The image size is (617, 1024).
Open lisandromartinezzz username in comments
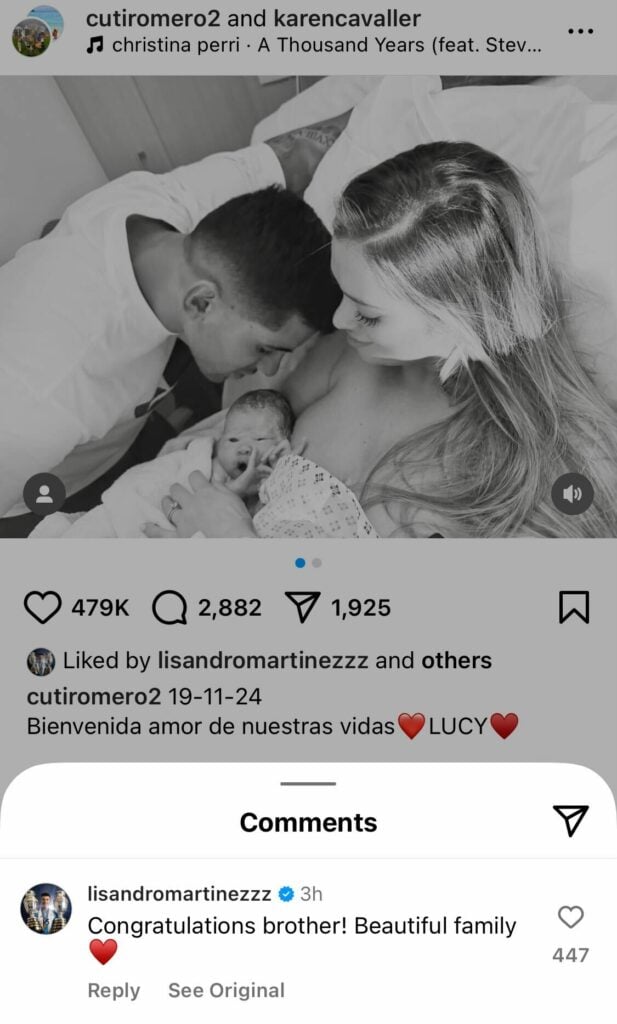[179, 893]
